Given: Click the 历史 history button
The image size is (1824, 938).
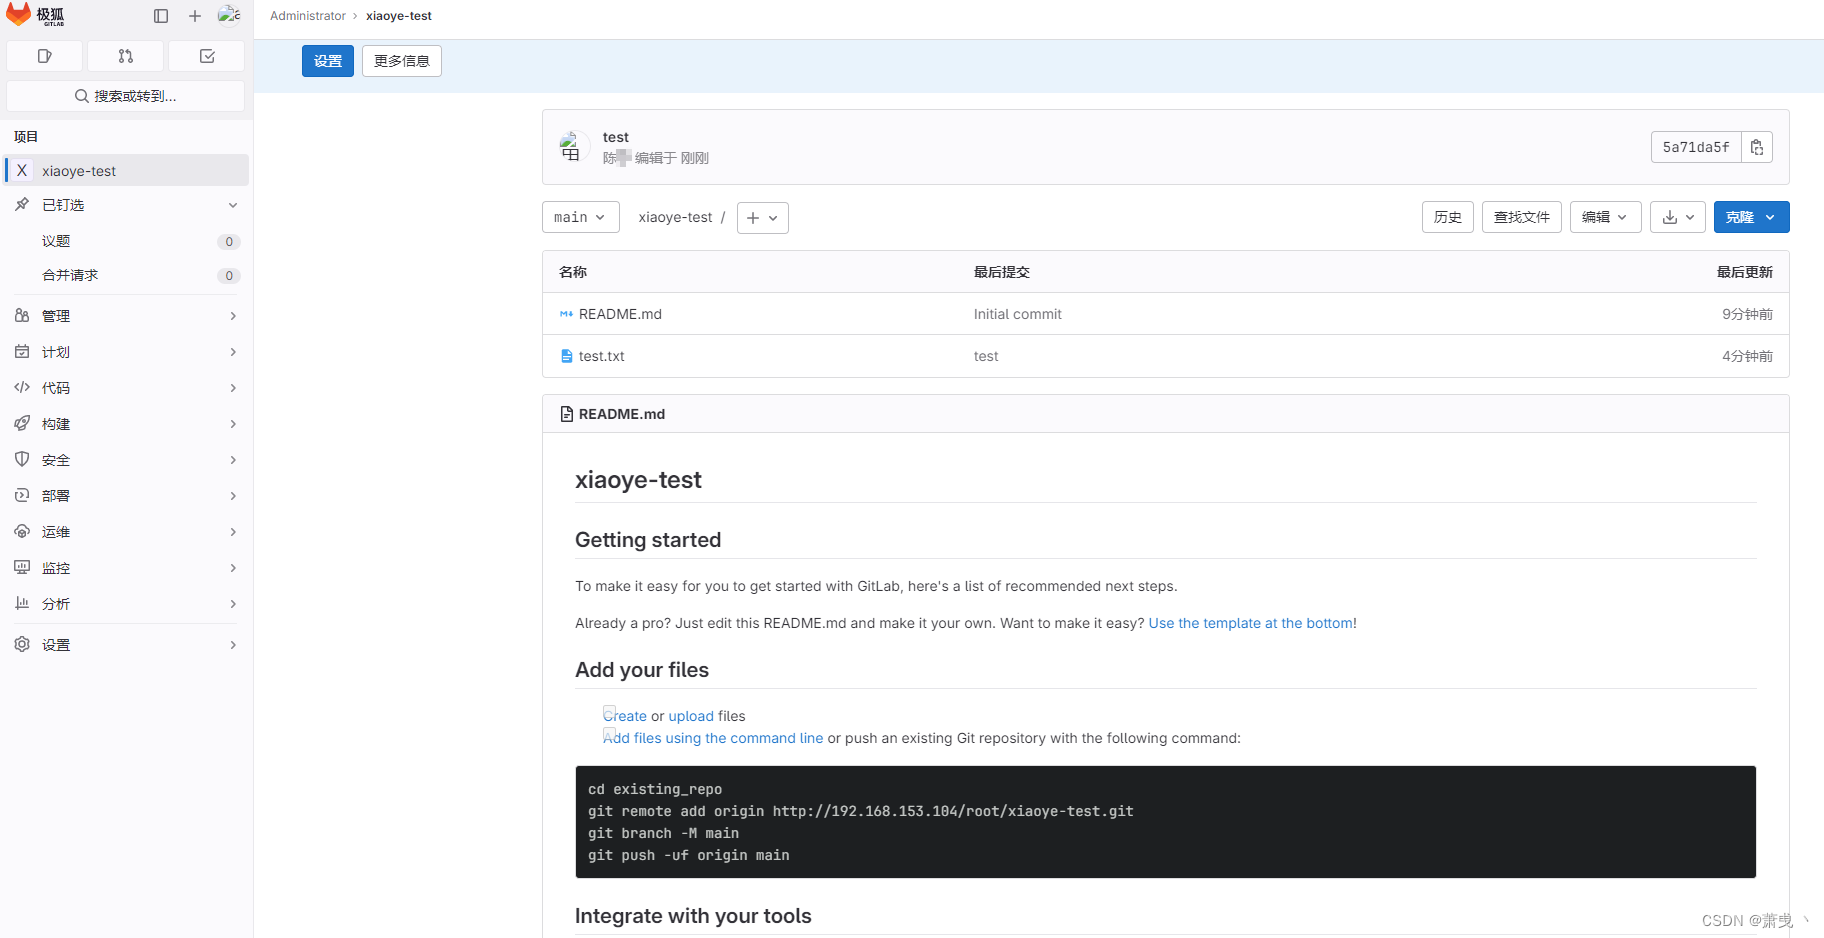Looking at the screenshot, I should pos(1448,217).
